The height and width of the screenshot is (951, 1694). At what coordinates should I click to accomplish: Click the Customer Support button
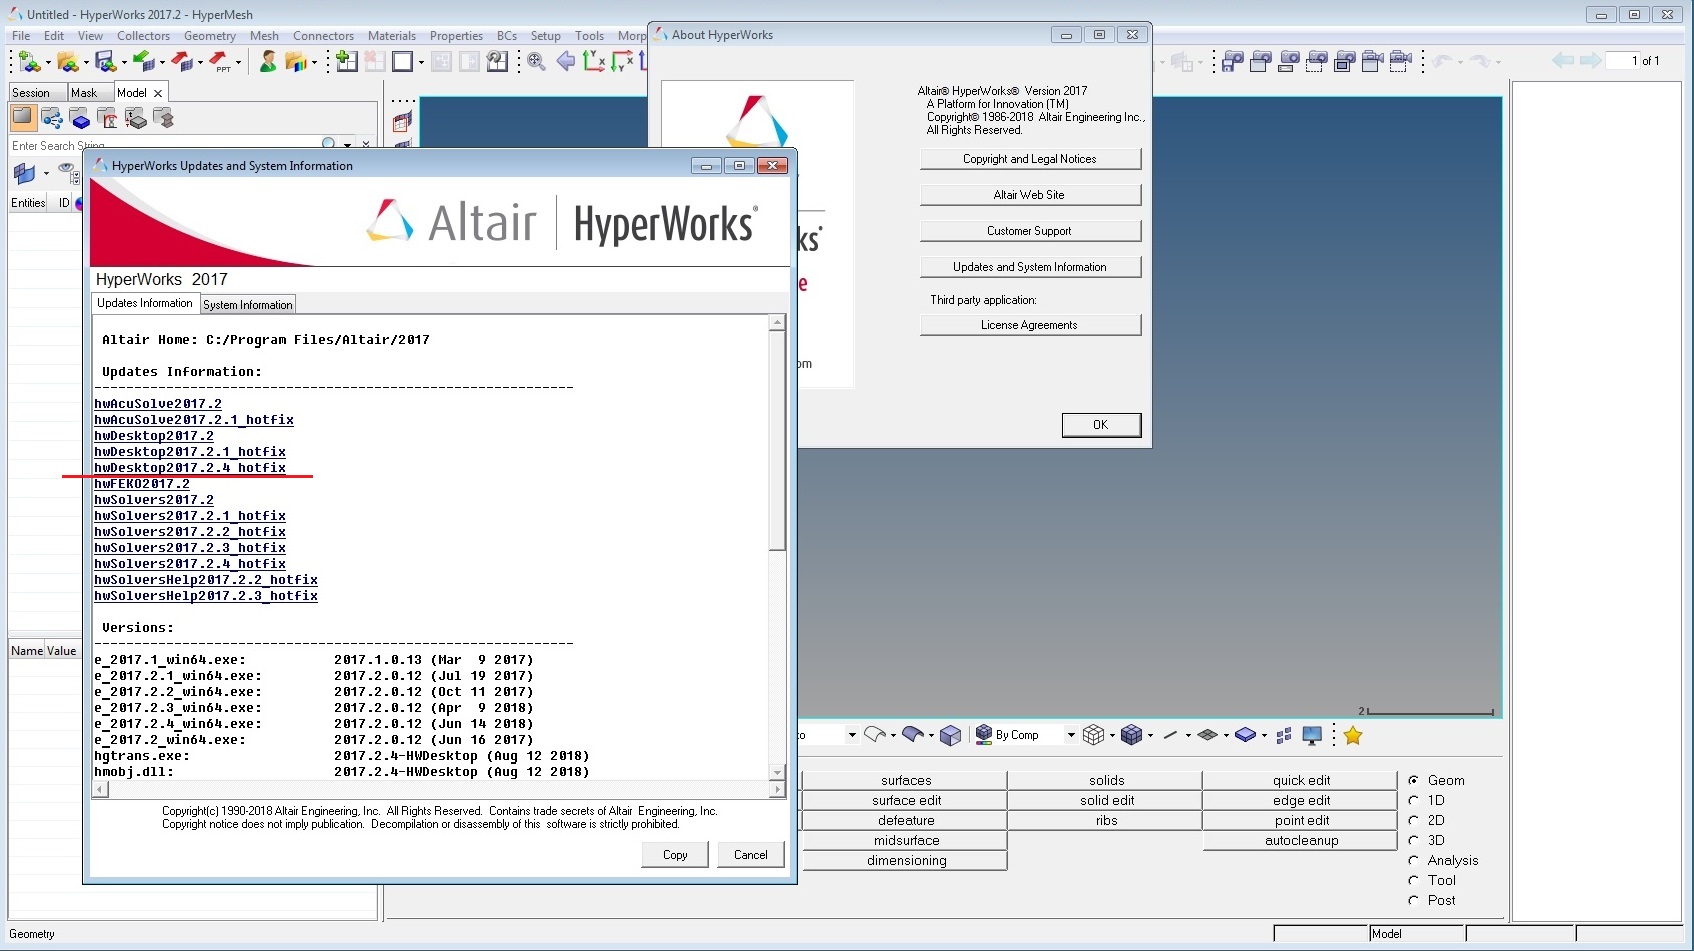coord(1030,230)
